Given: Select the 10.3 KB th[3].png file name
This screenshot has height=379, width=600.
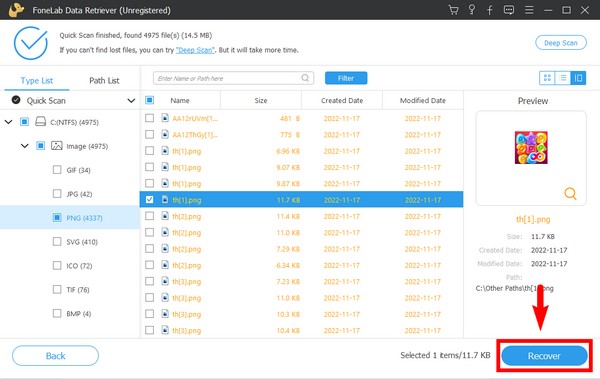Looking at the screenshot, I should click(x=186, y=314).
